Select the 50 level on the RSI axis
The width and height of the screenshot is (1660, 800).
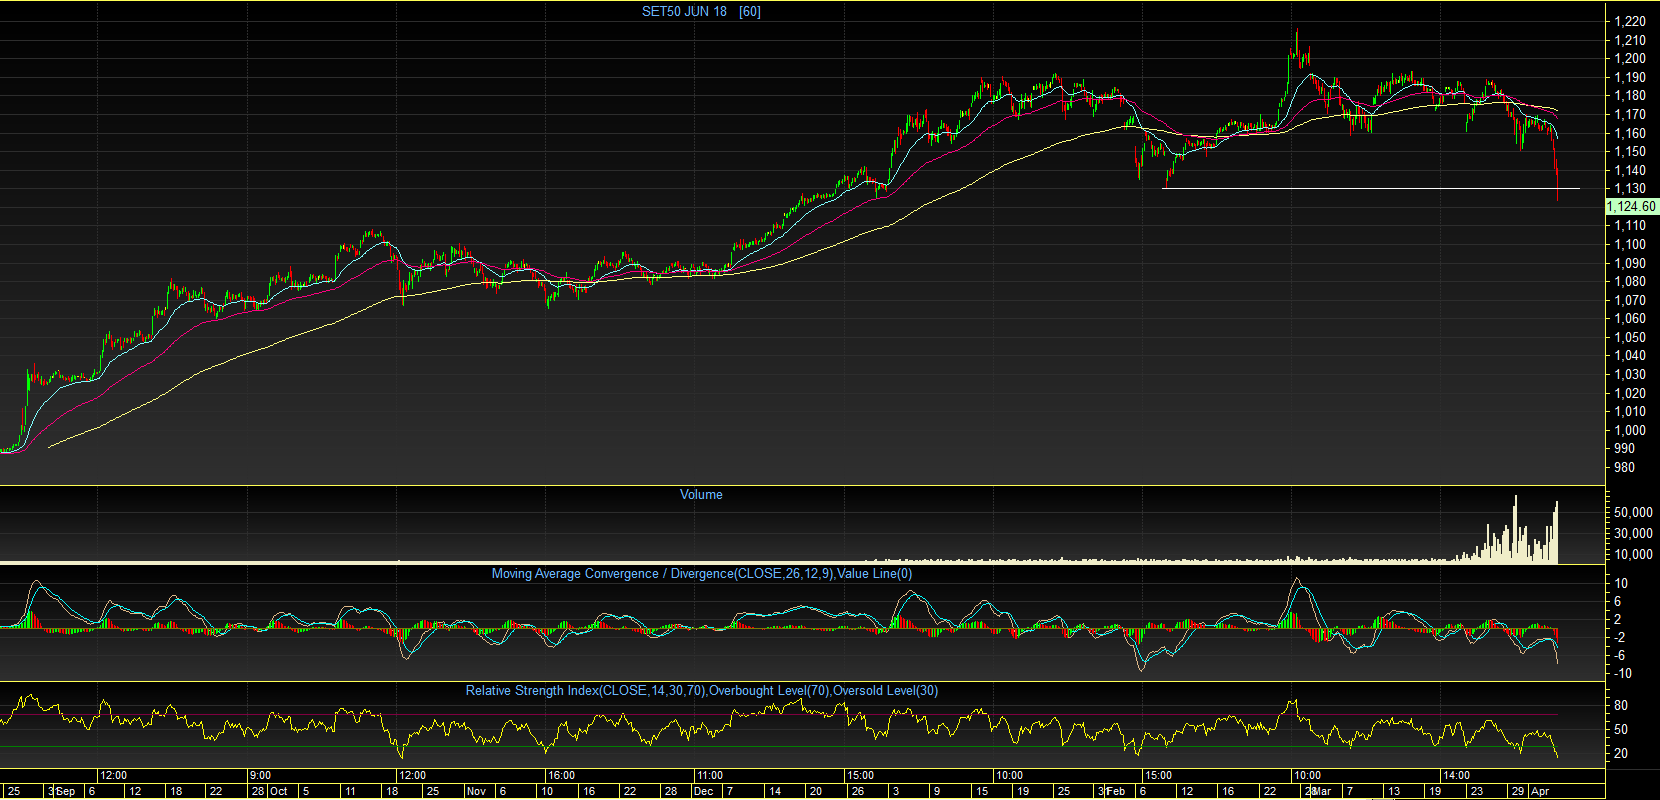tap(1621, 729)
